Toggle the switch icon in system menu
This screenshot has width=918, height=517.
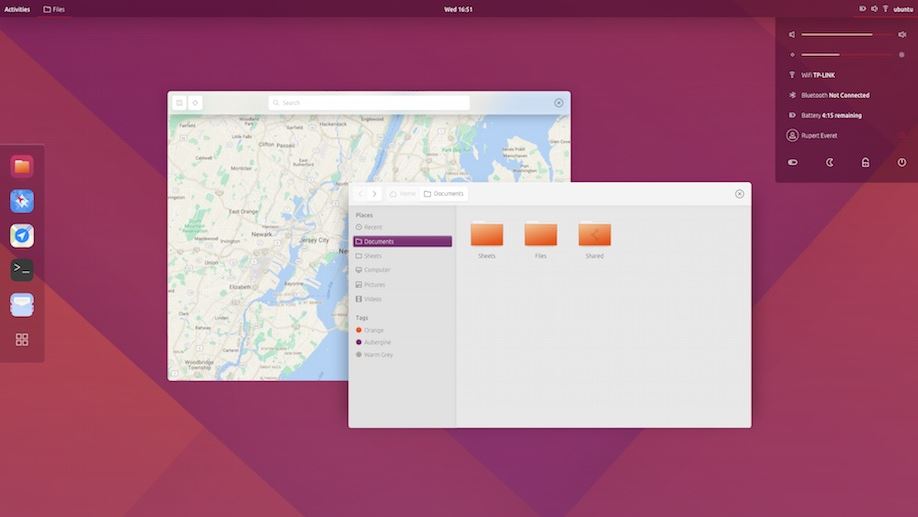pos(793,162)
